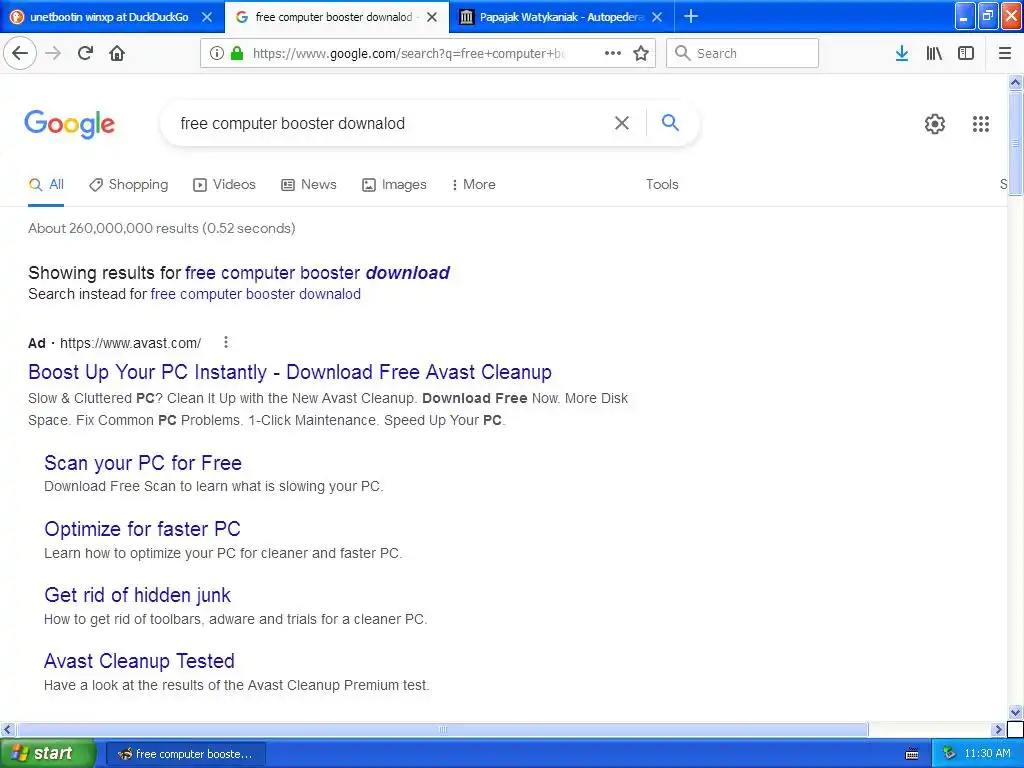Screen dimensions: 1024x768
Task: Open the Images results tab
Action: point(394,185)
